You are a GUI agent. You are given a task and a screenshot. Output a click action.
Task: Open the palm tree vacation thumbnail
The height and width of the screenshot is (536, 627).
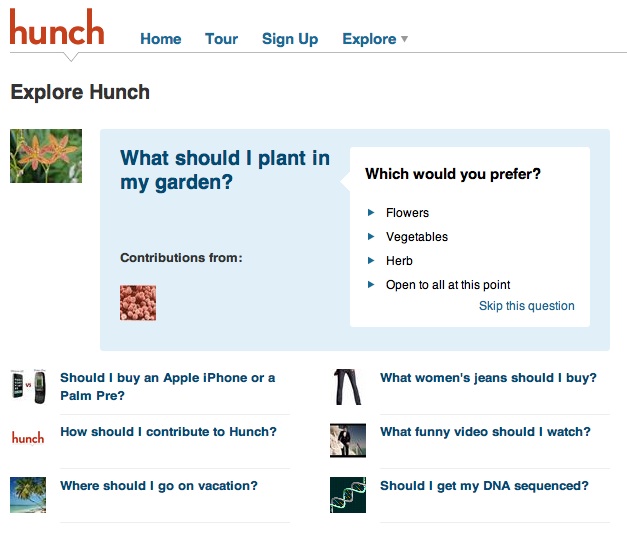28,495
